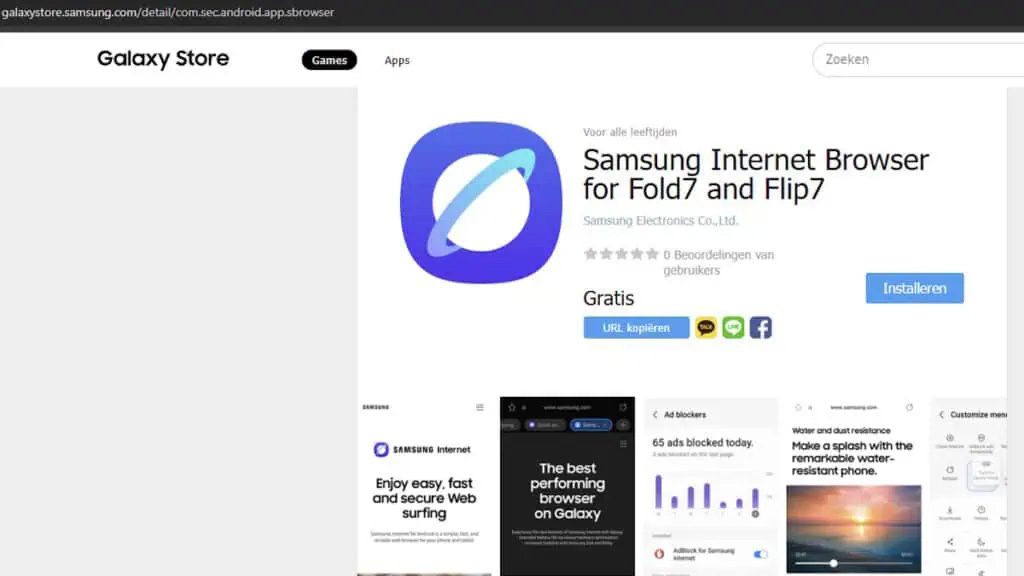The width and height of the screenshot is (1024, 576).
Task: Click the browser address bar URL
Action: click(168, 12)
